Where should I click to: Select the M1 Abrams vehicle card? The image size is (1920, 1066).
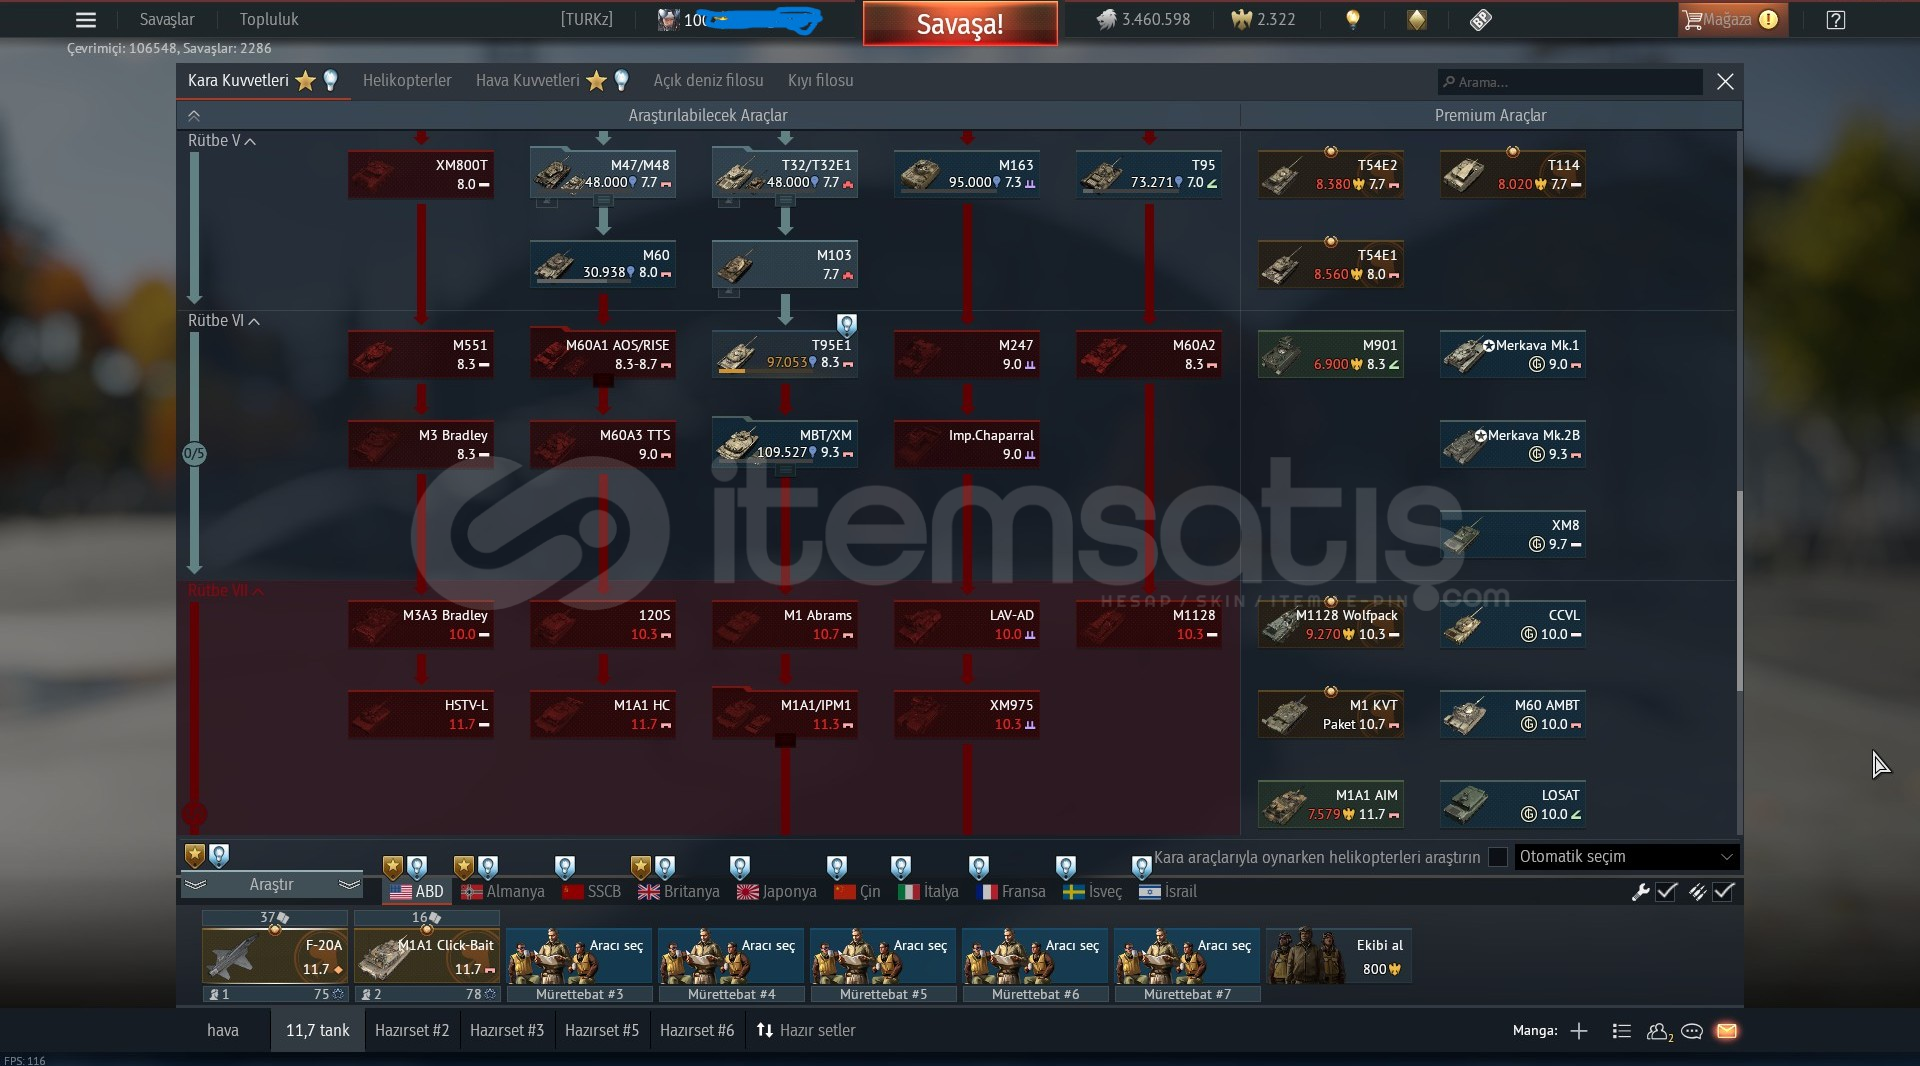click(x=785, y=624)
